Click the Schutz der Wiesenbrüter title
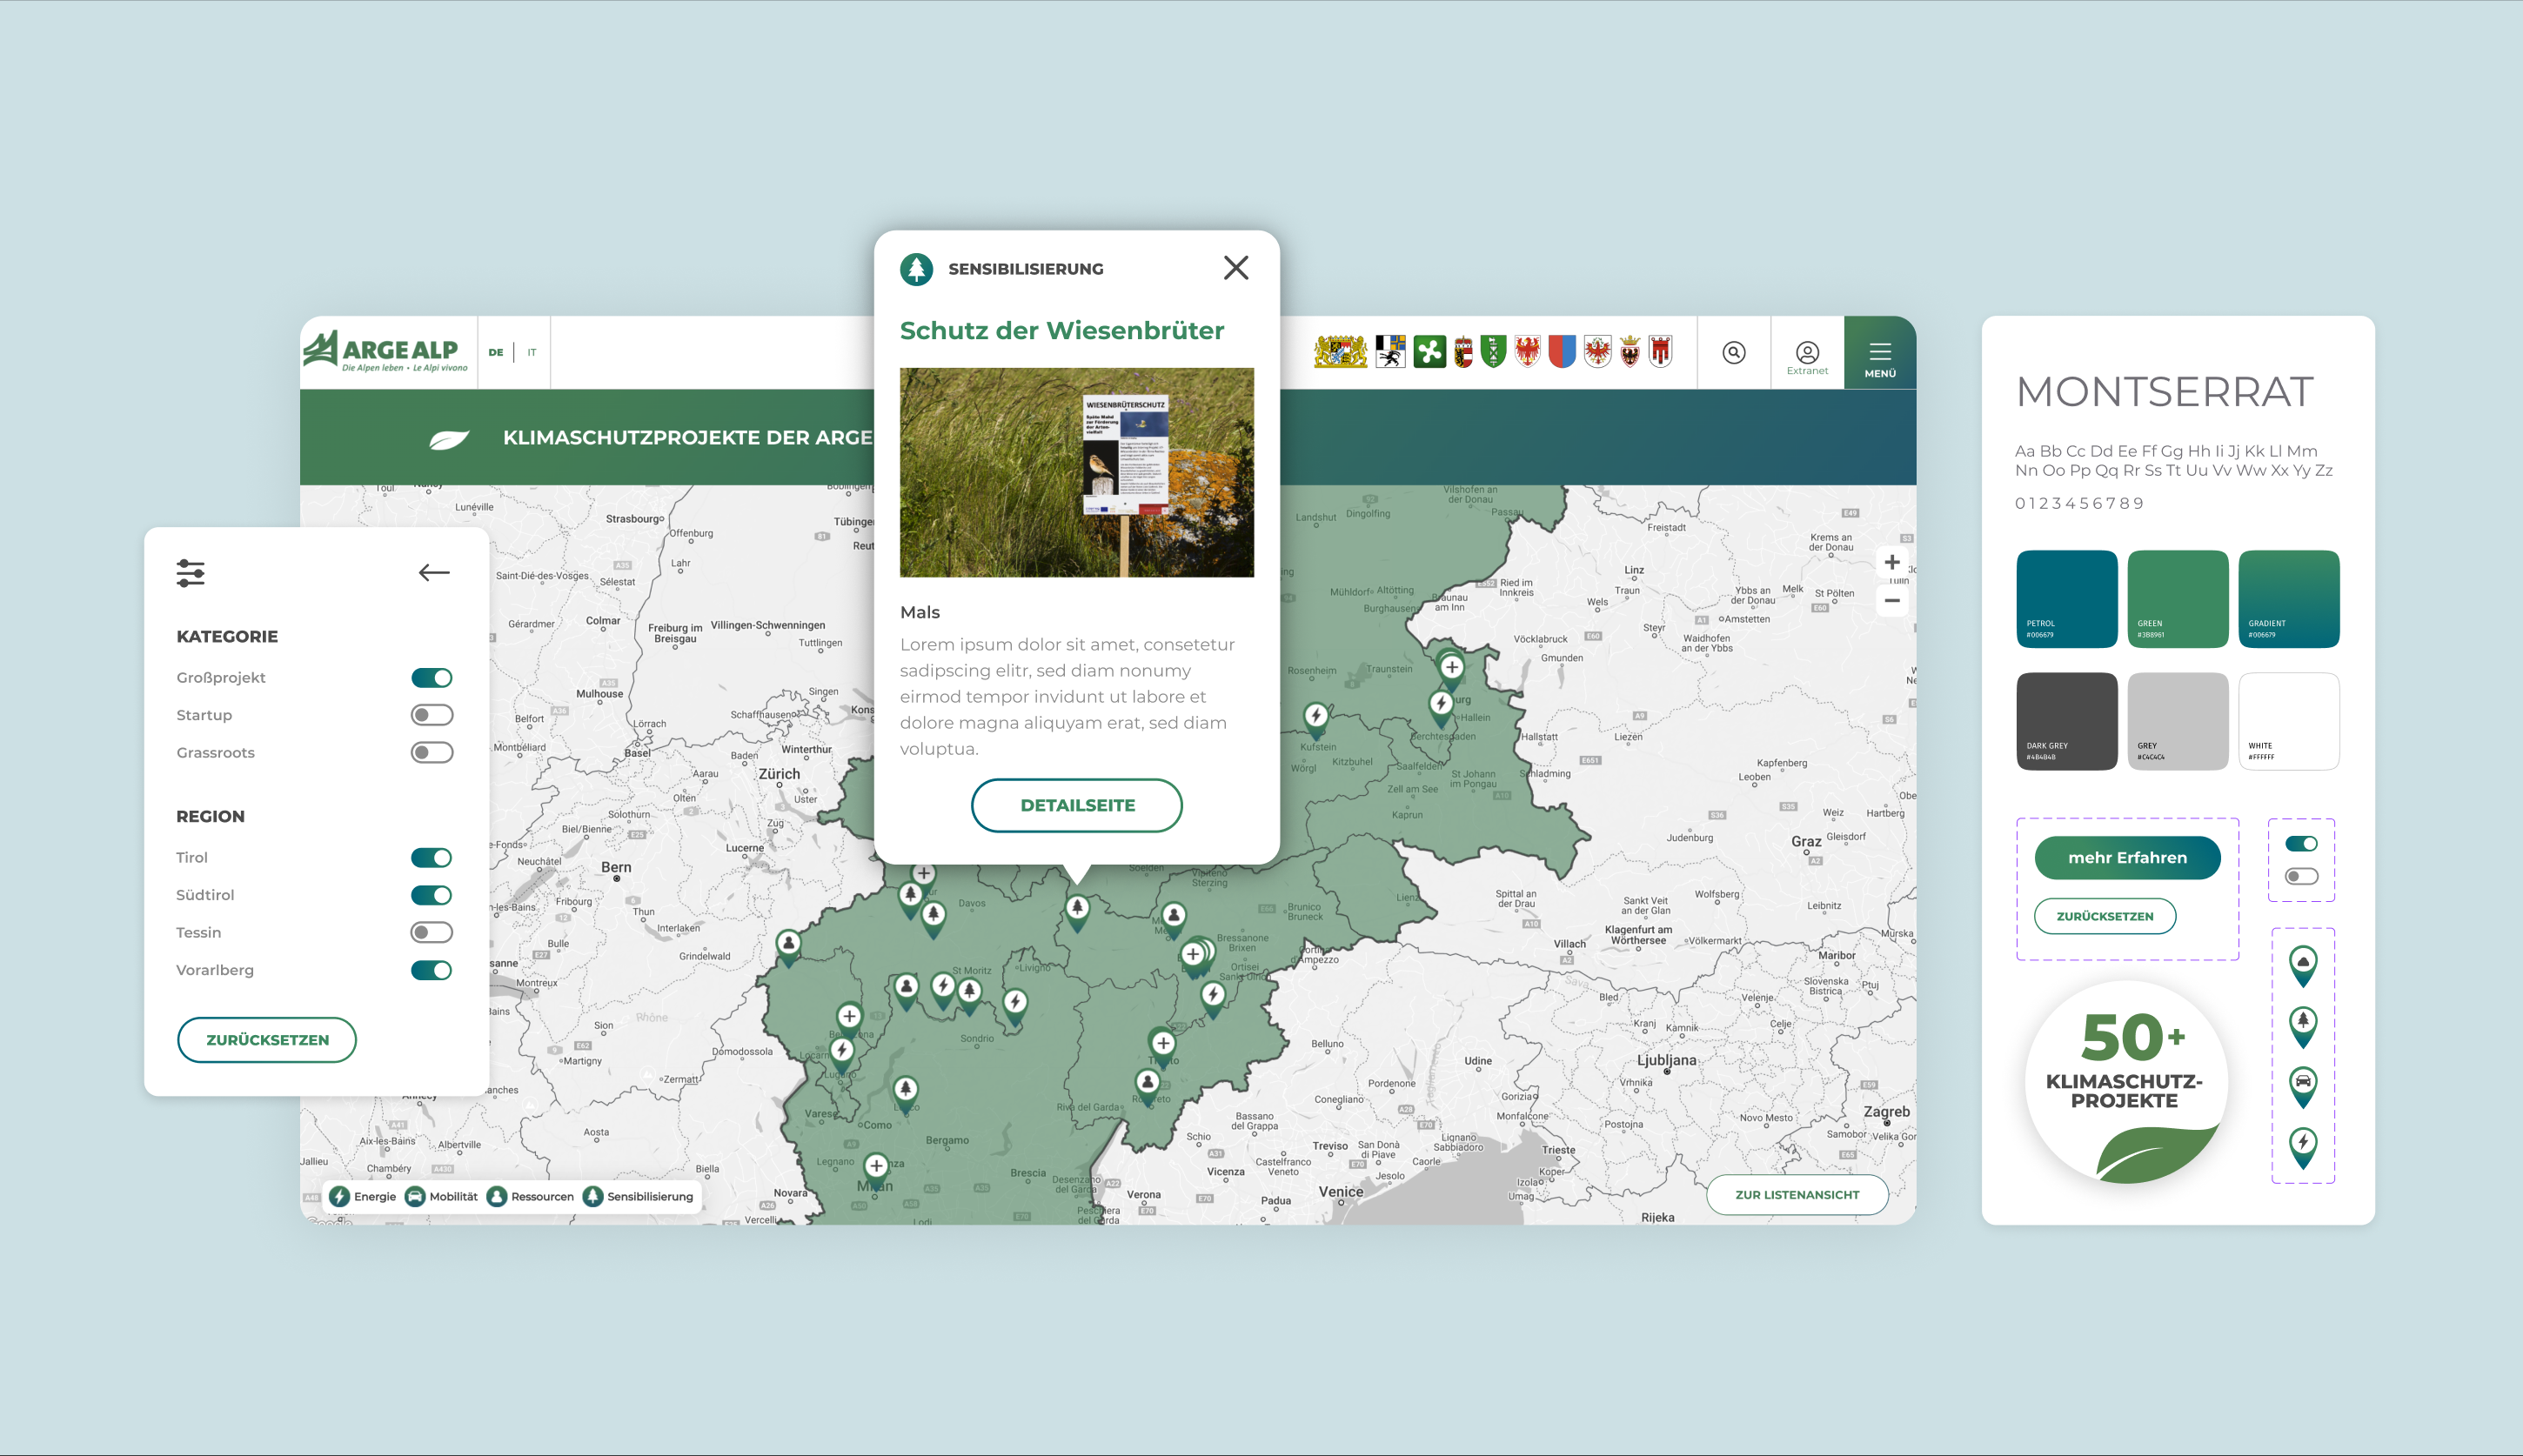This screenshot has width=2523, height=1456. pyautogui.click(x=1062, y=331)
